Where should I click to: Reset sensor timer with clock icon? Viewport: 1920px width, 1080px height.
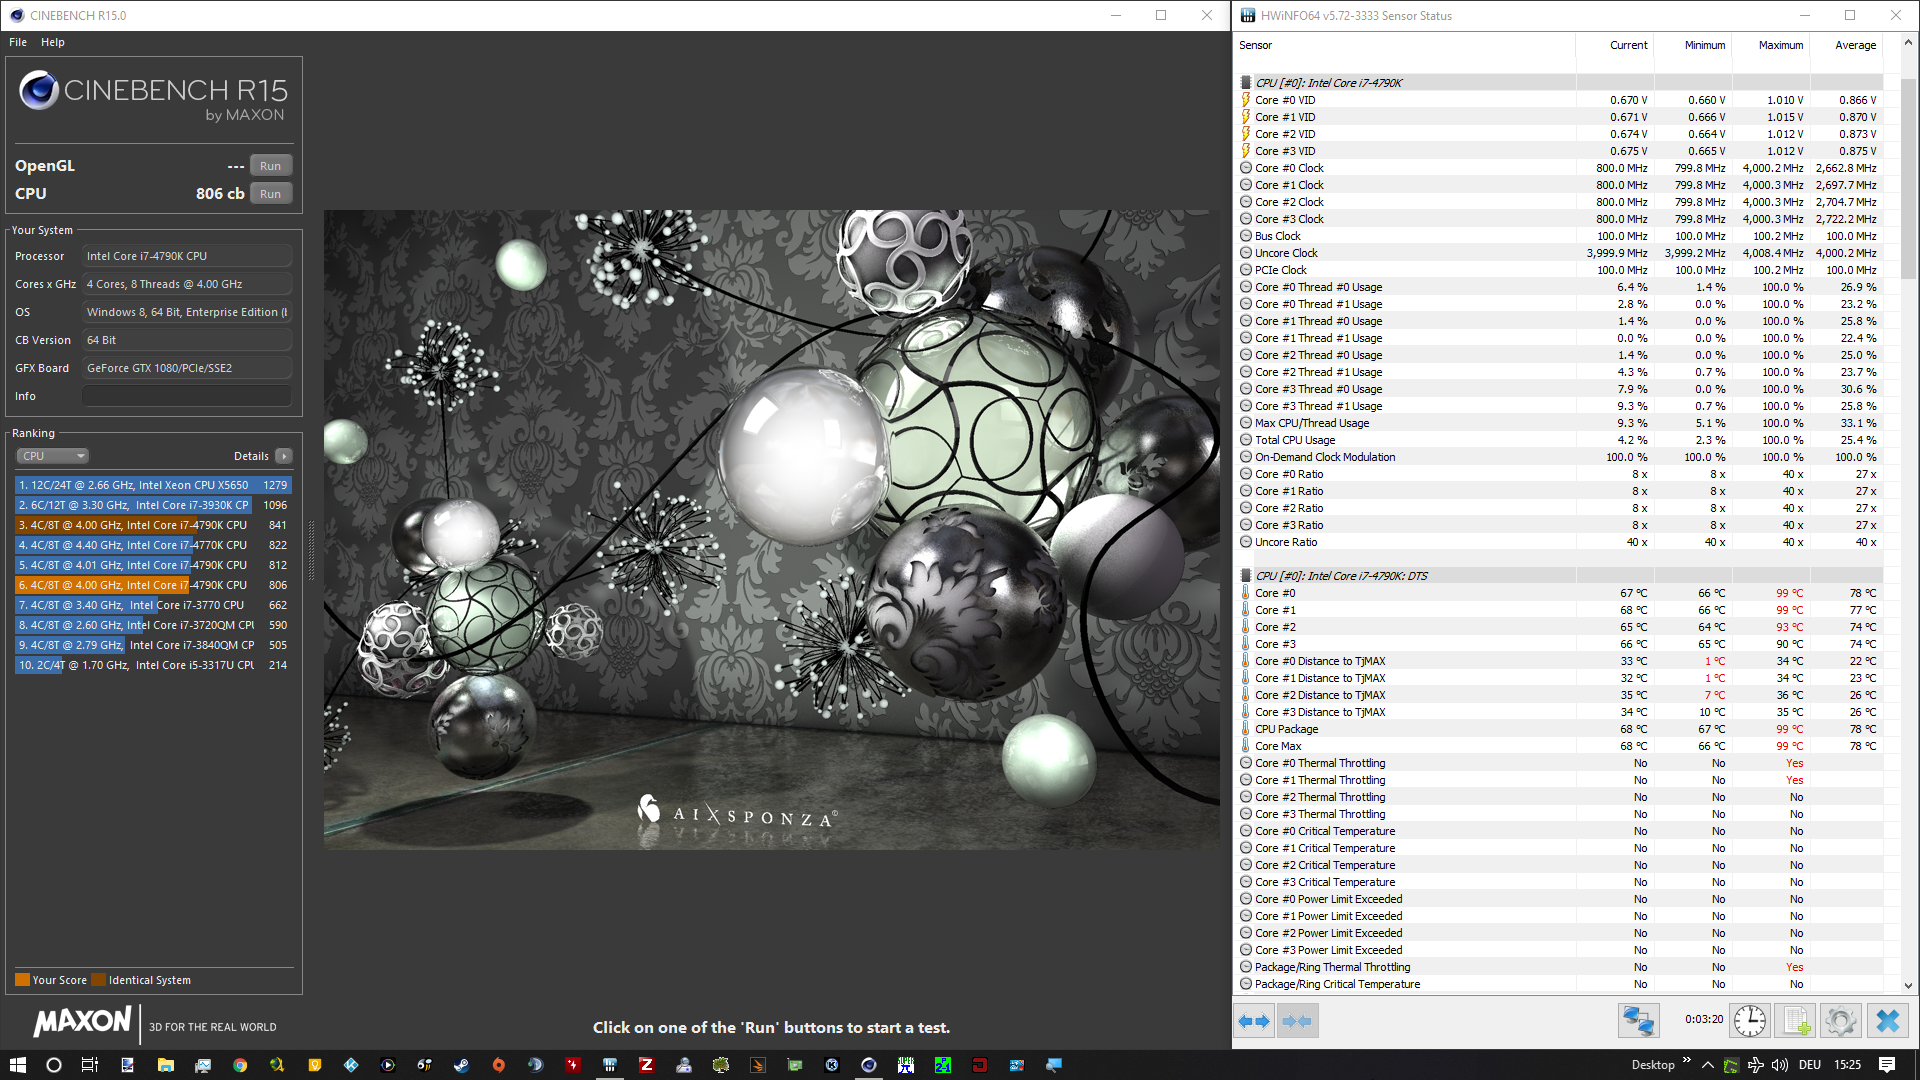(x=1749, y=1021)
